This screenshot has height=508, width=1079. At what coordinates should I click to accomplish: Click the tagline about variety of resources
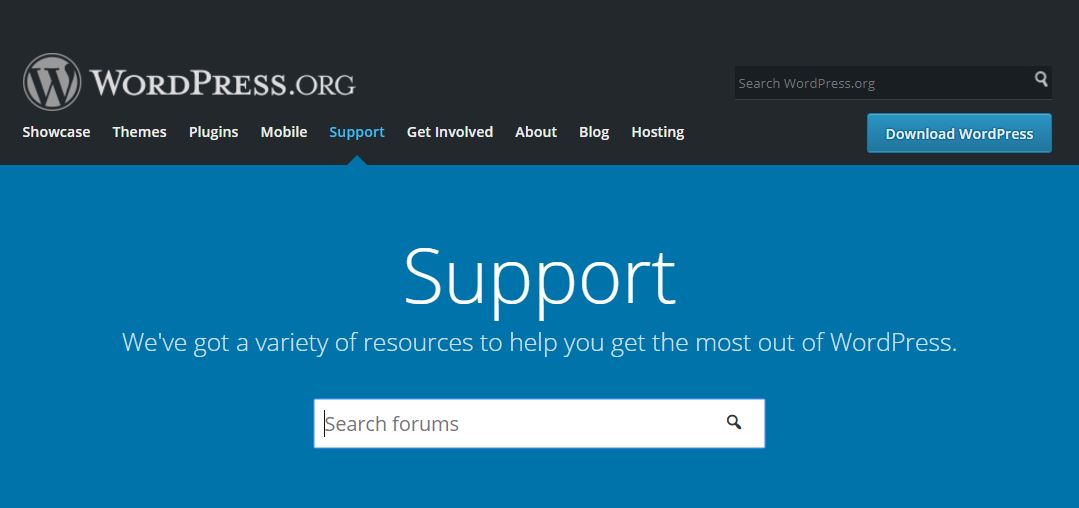click(540, 342)
